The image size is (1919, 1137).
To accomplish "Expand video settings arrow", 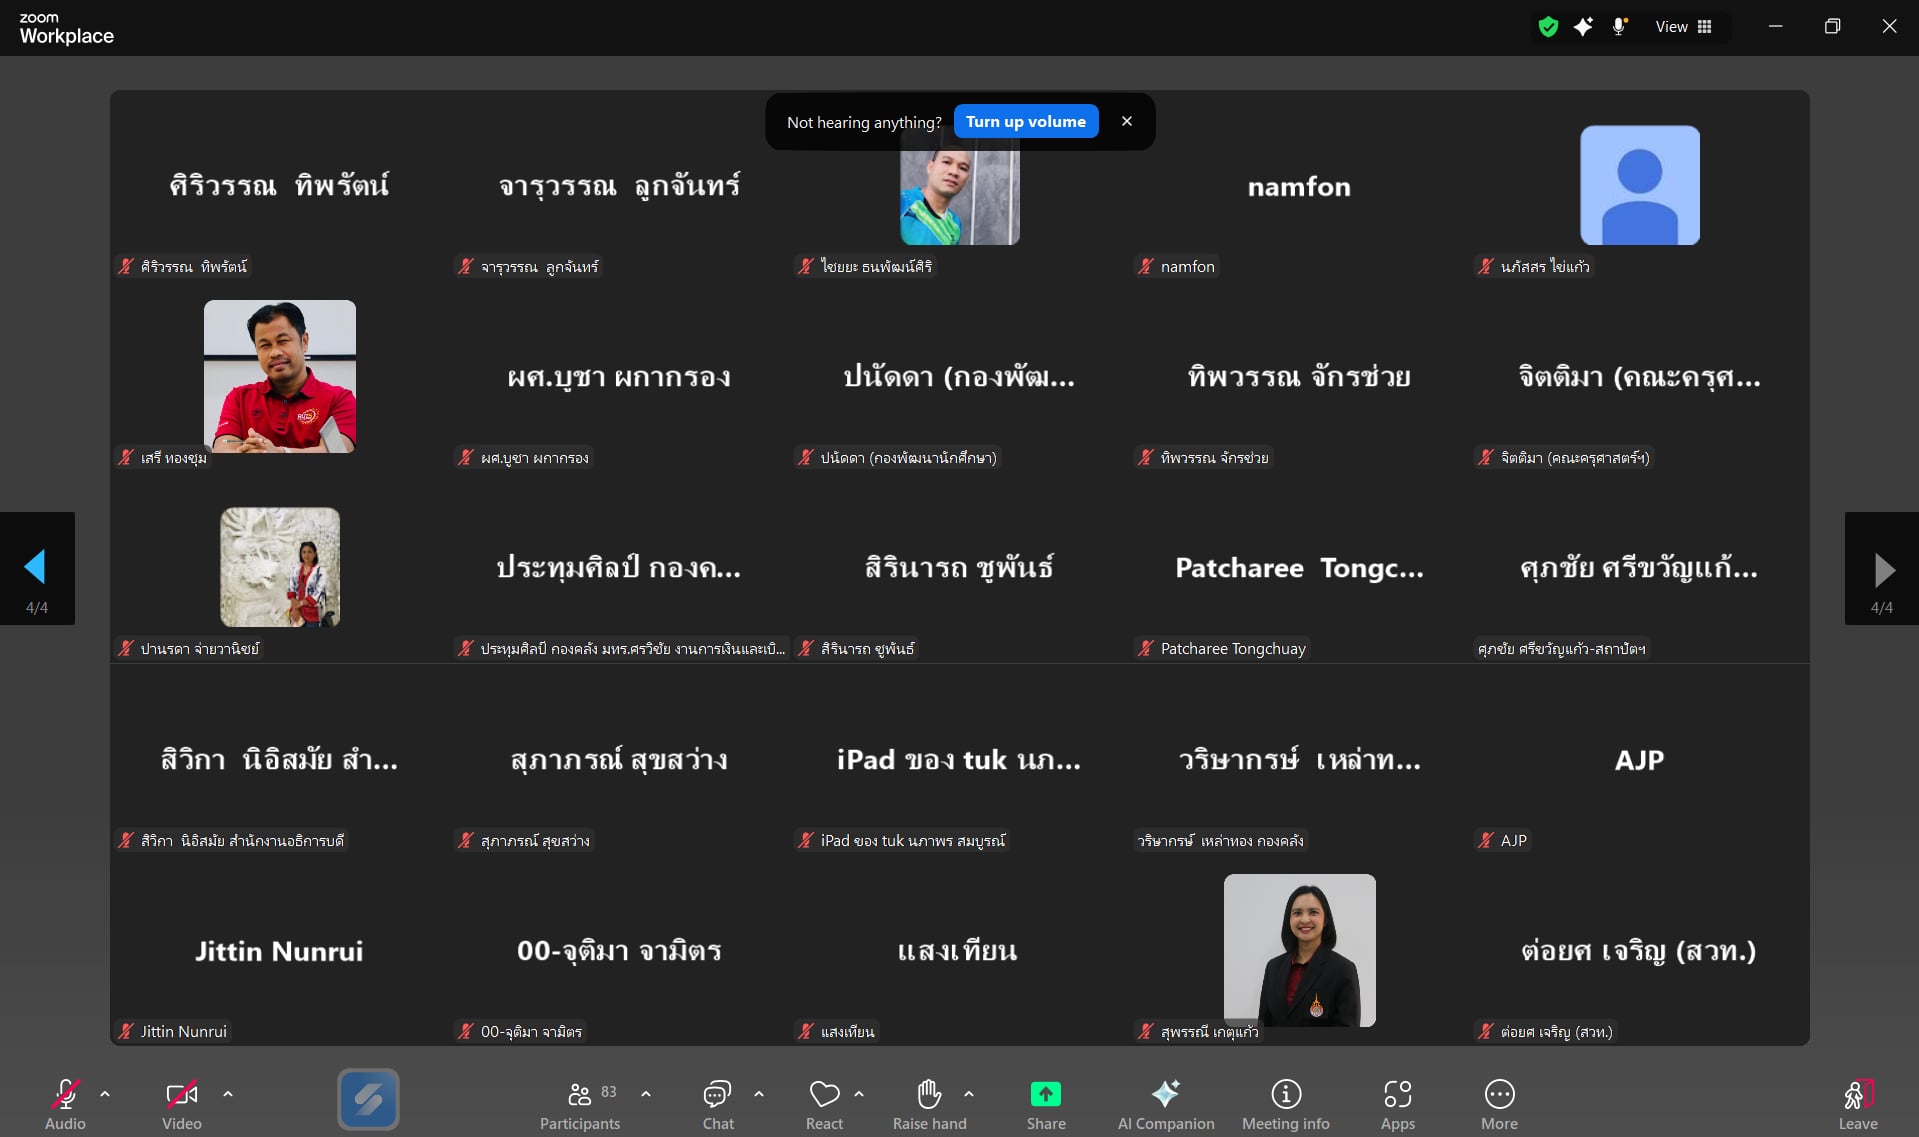I will click(228, 1094).
